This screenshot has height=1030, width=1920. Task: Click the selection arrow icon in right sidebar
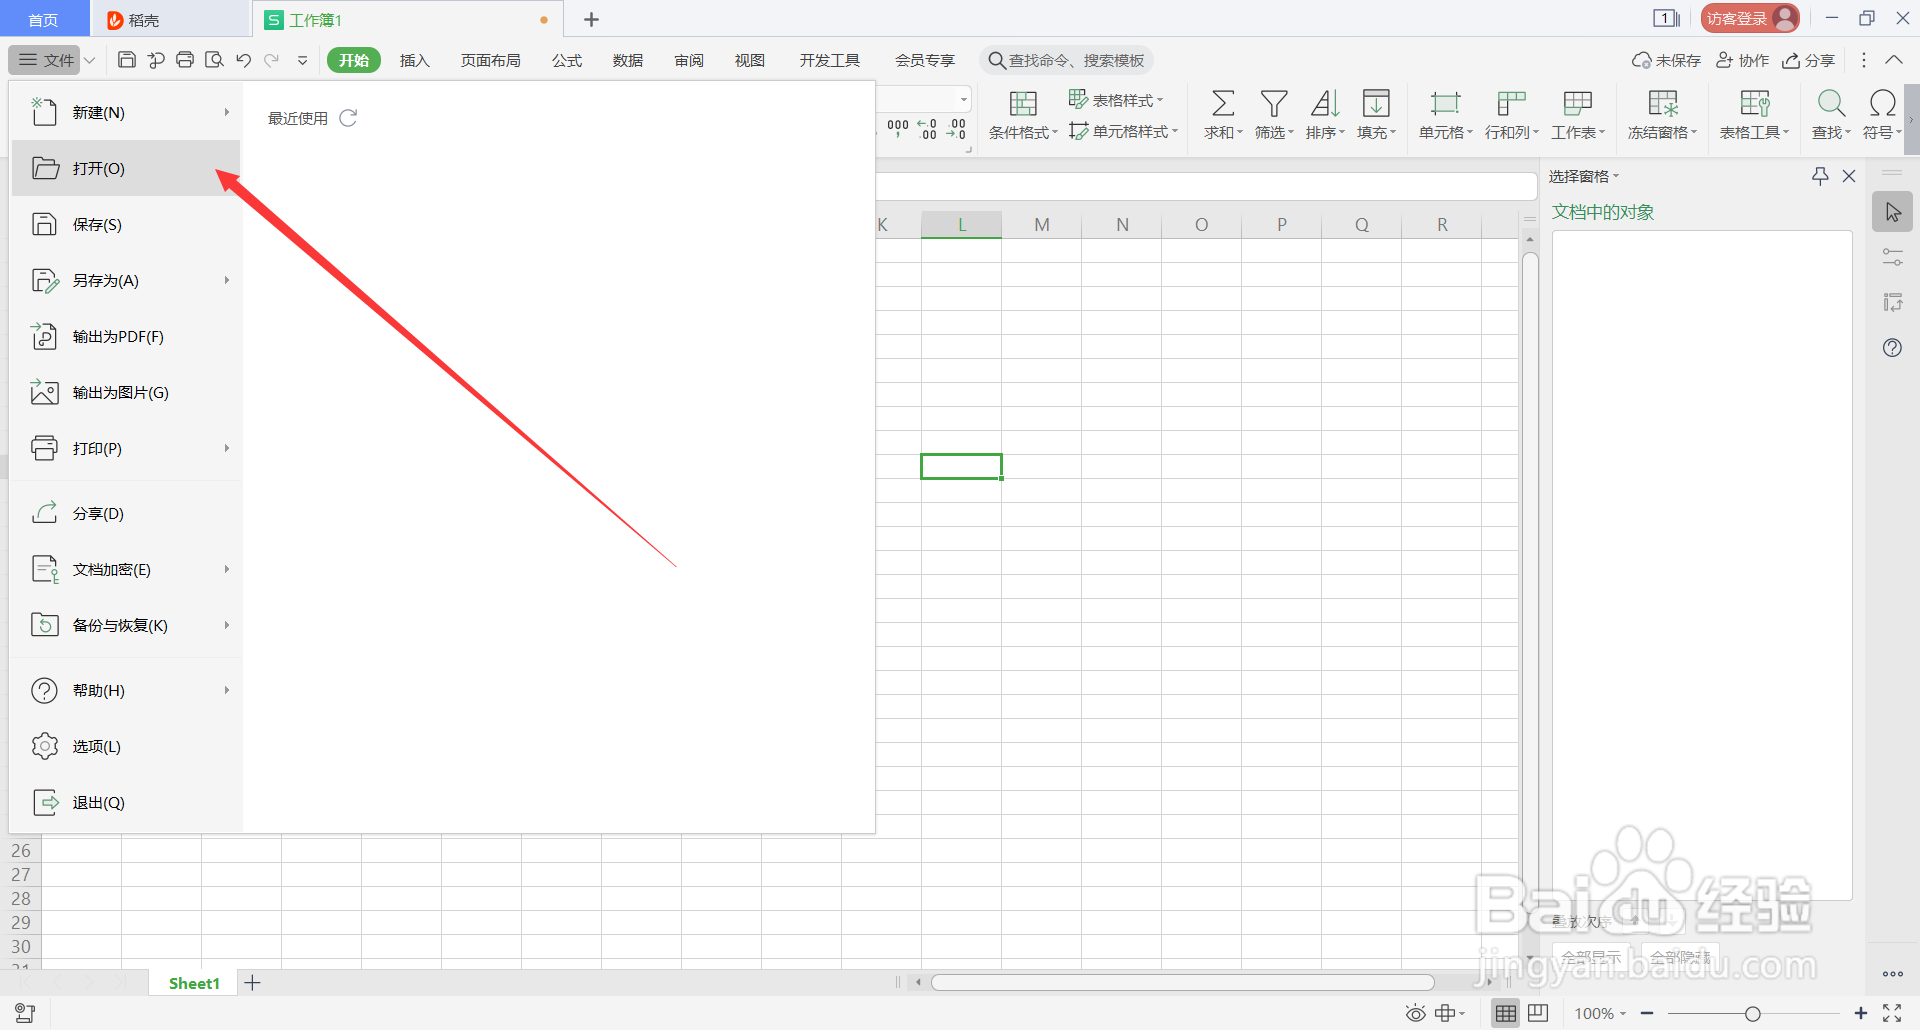pos(1892,211)
